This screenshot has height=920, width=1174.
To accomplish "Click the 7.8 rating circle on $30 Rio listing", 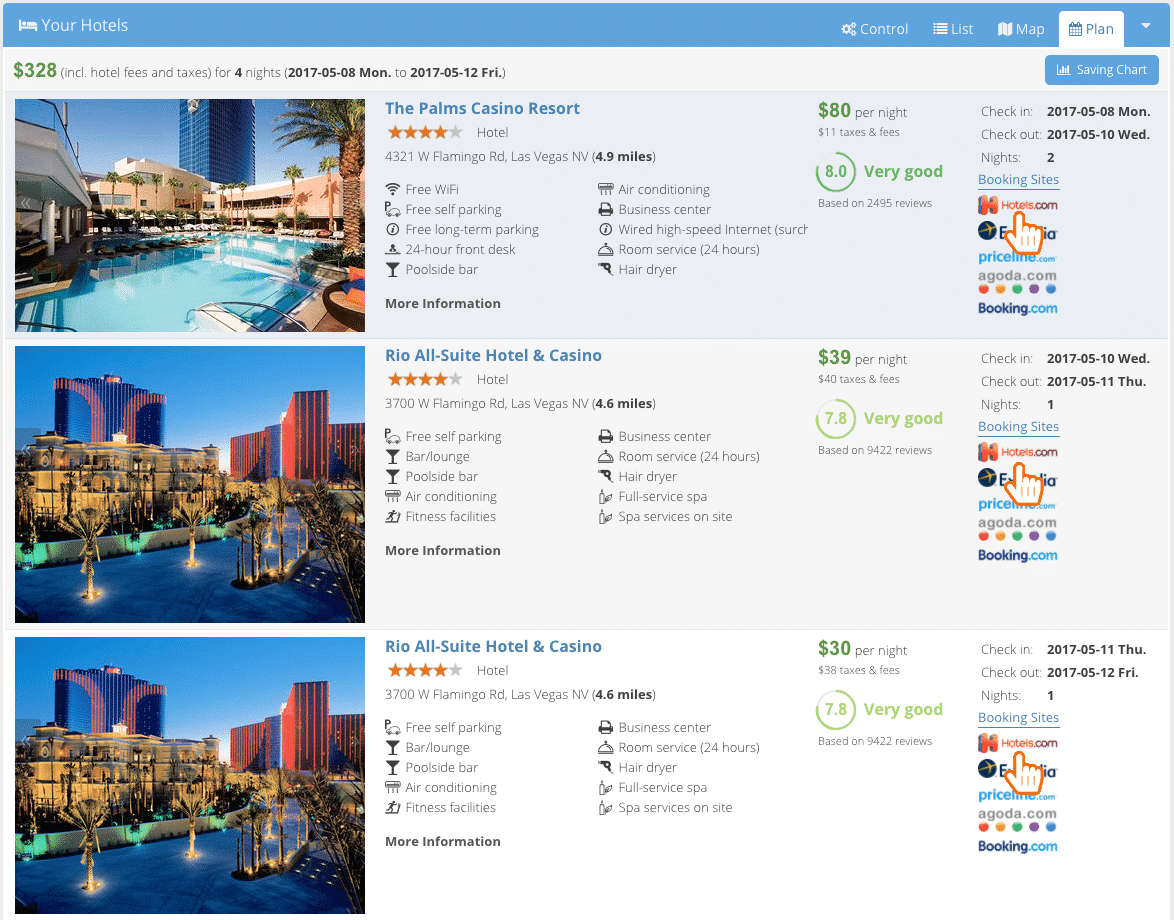I will (836, 710).
